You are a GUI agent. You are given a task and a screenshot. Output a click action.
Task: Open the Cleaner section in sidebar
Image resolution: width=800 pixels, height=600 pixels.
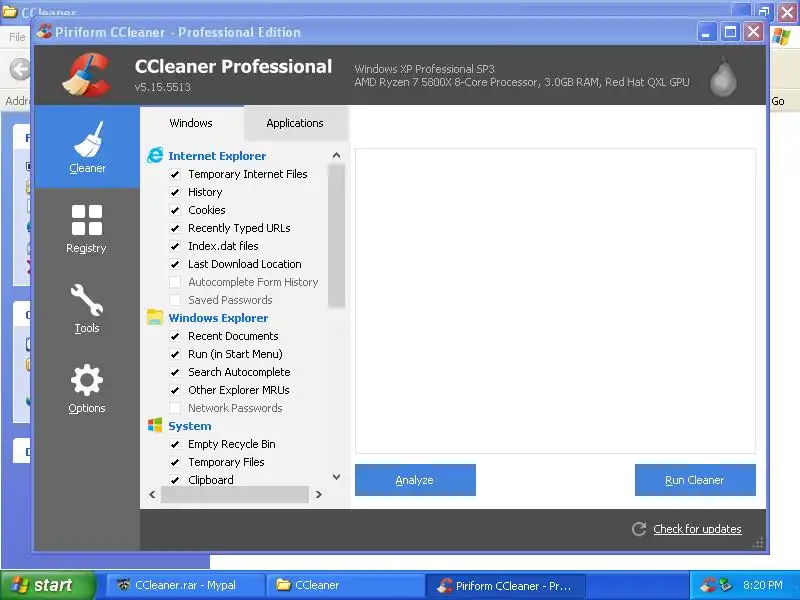tap(87, 147)
